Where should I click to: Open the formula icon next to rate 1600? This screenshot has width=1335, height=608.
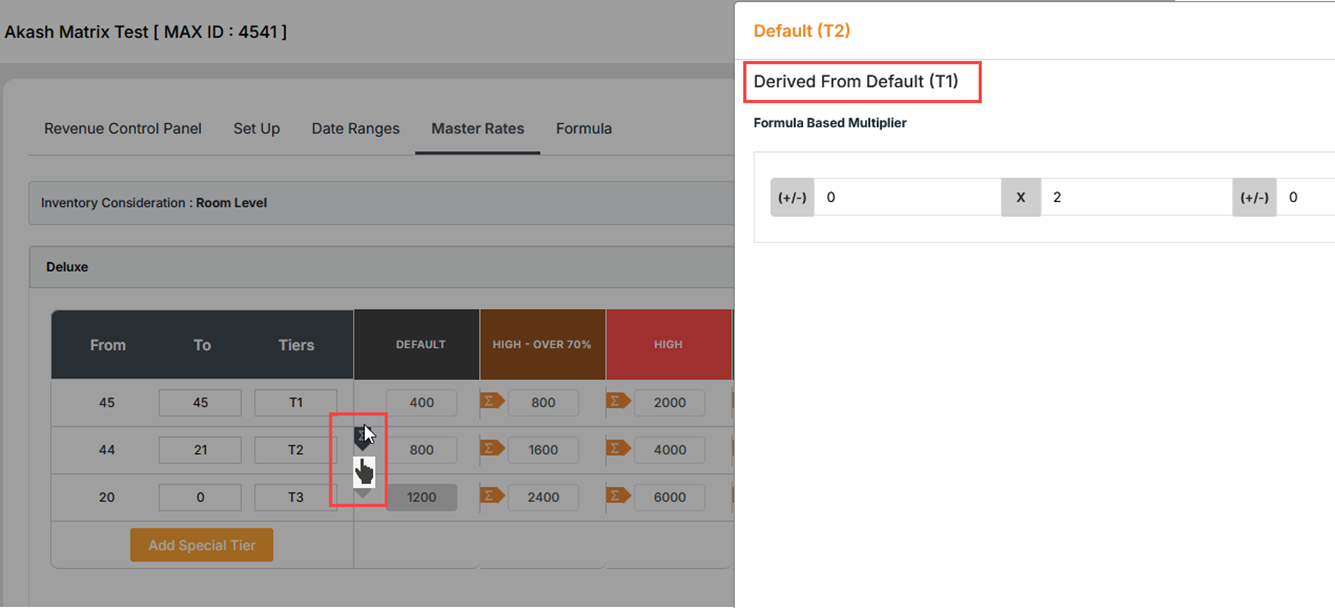492,448
